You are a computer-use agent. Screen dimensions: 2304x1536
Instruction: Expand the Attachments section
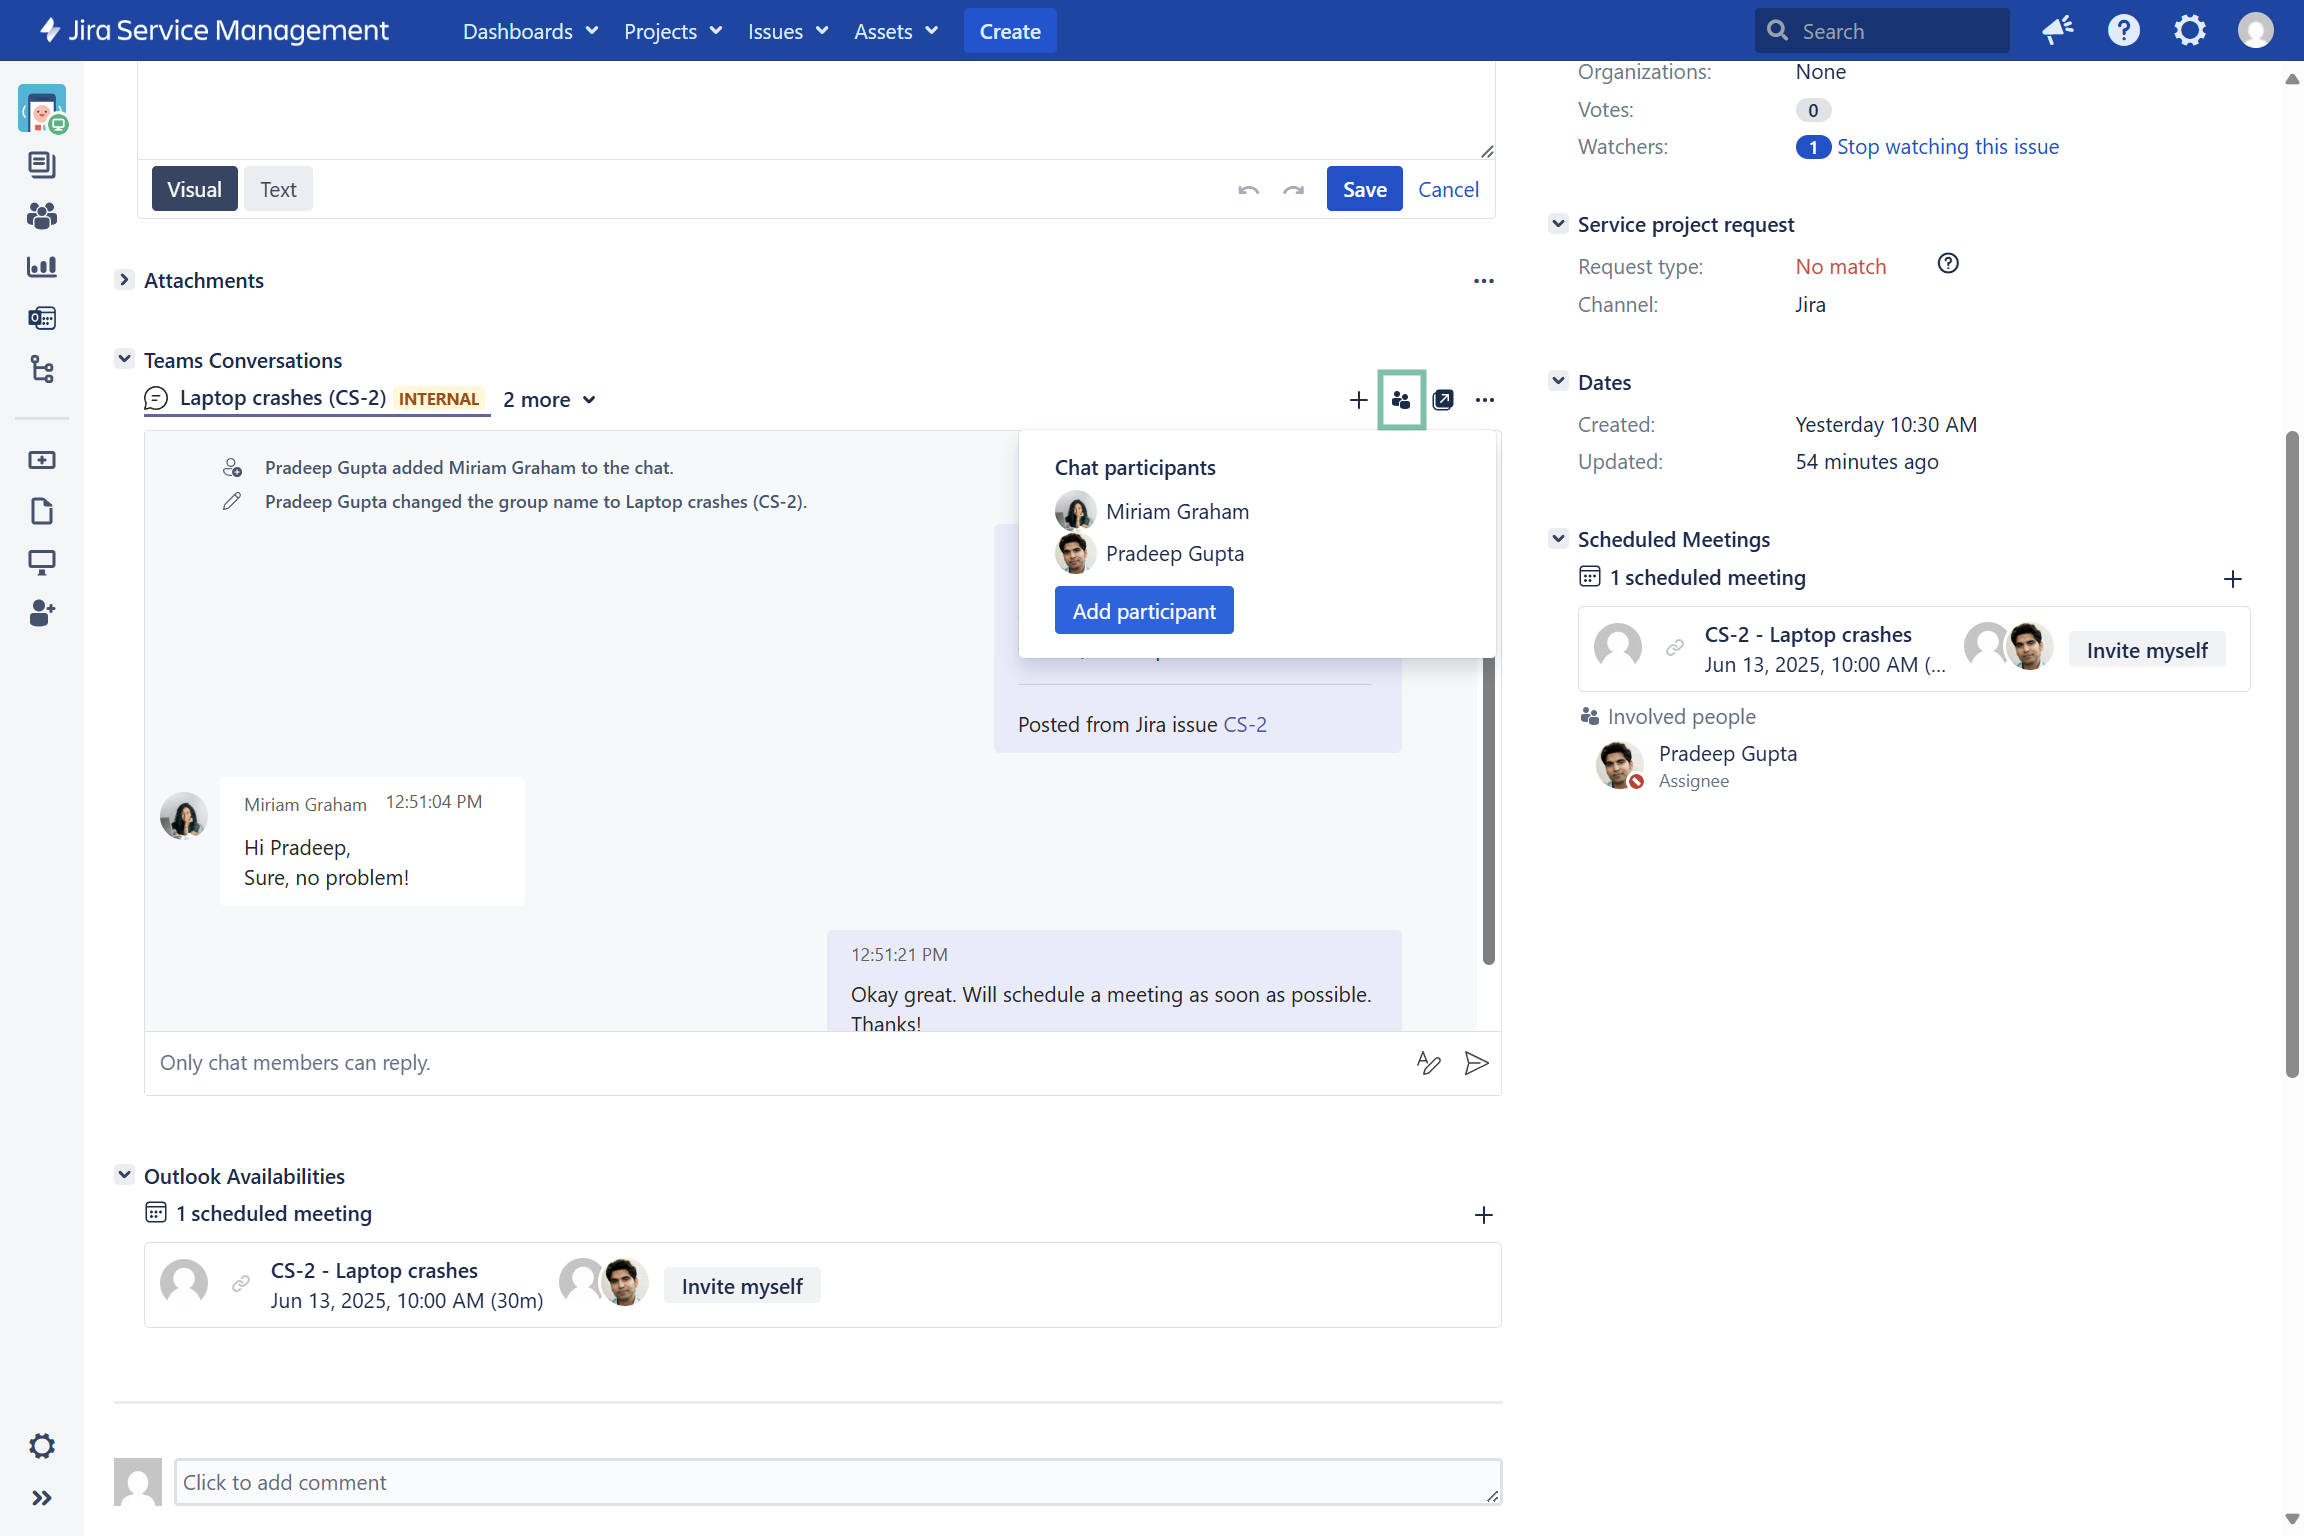124,280
